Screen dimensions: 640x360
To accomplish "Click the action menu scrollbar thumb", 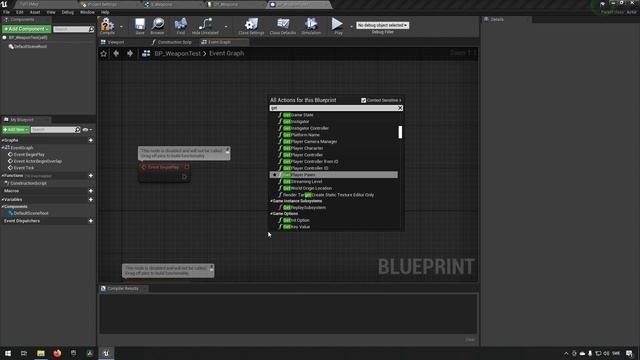I will pos(400,132).
